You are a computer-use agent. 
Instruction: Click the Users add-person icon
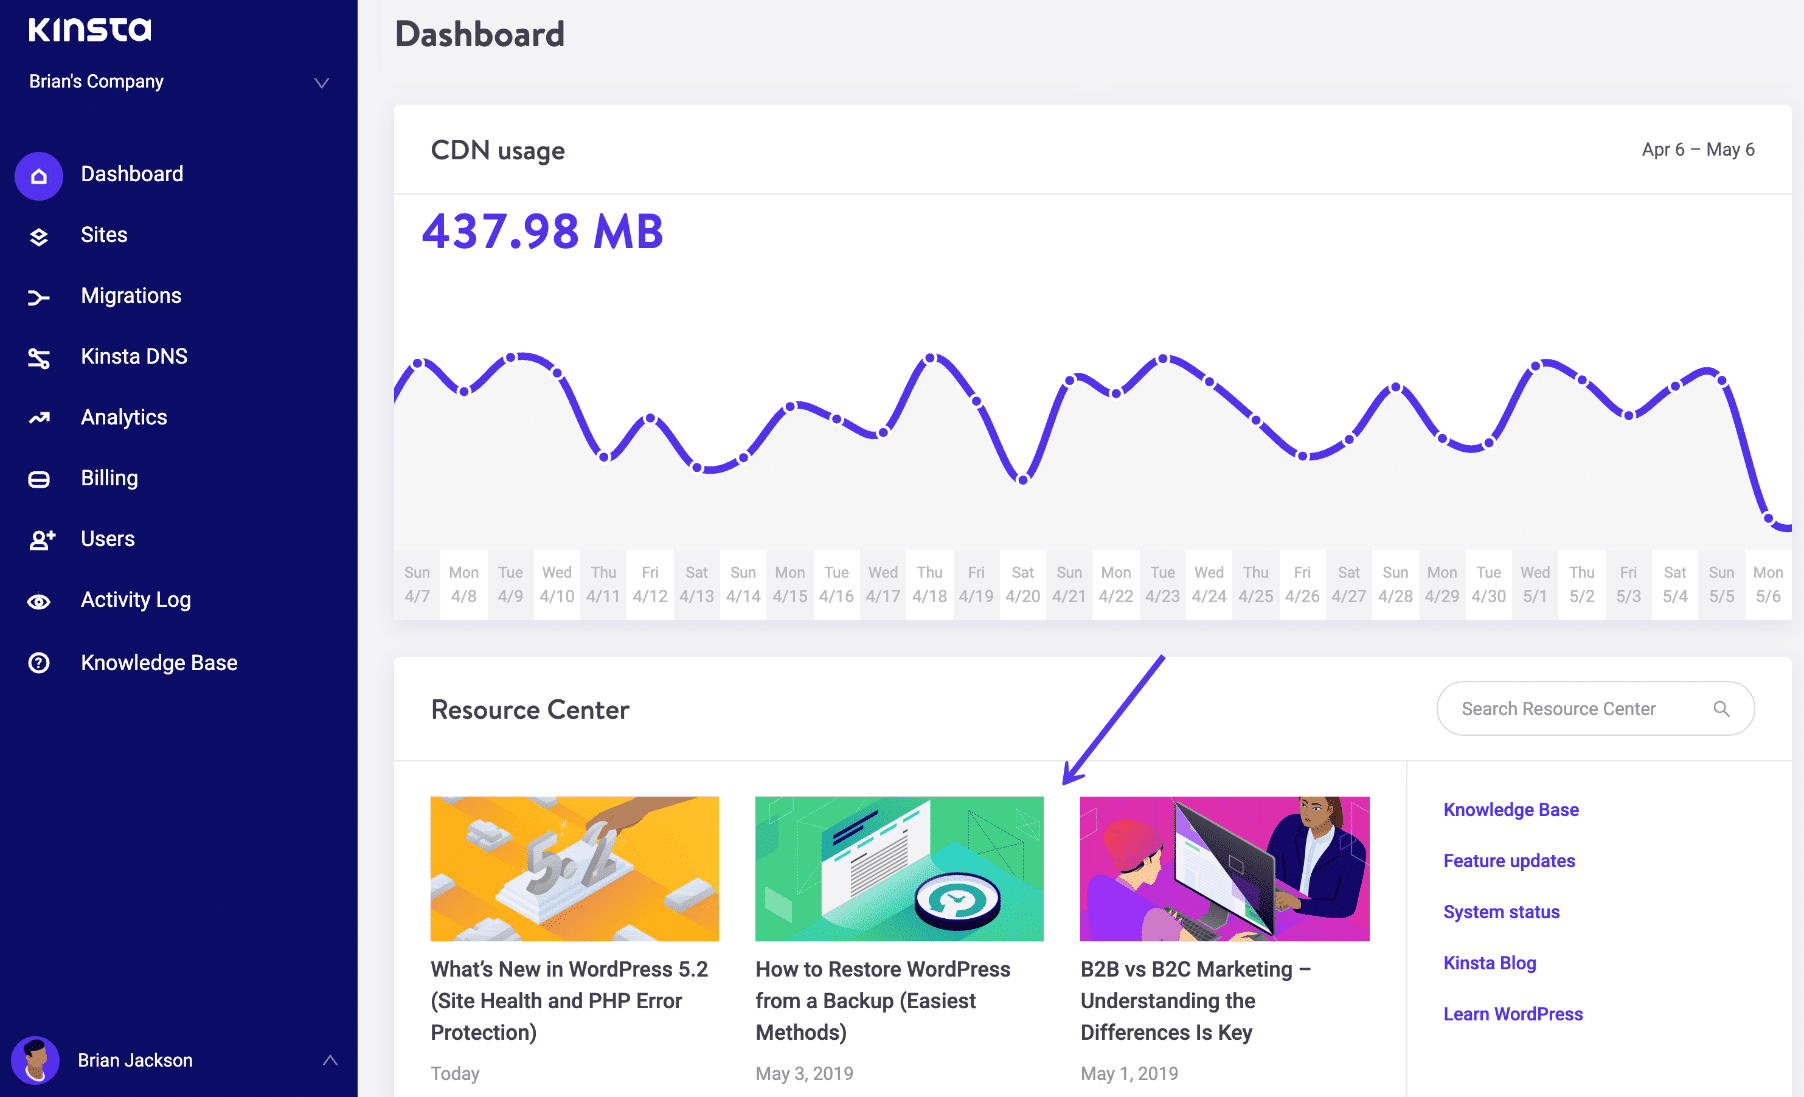pyautogui.click(x=38, y=539)
